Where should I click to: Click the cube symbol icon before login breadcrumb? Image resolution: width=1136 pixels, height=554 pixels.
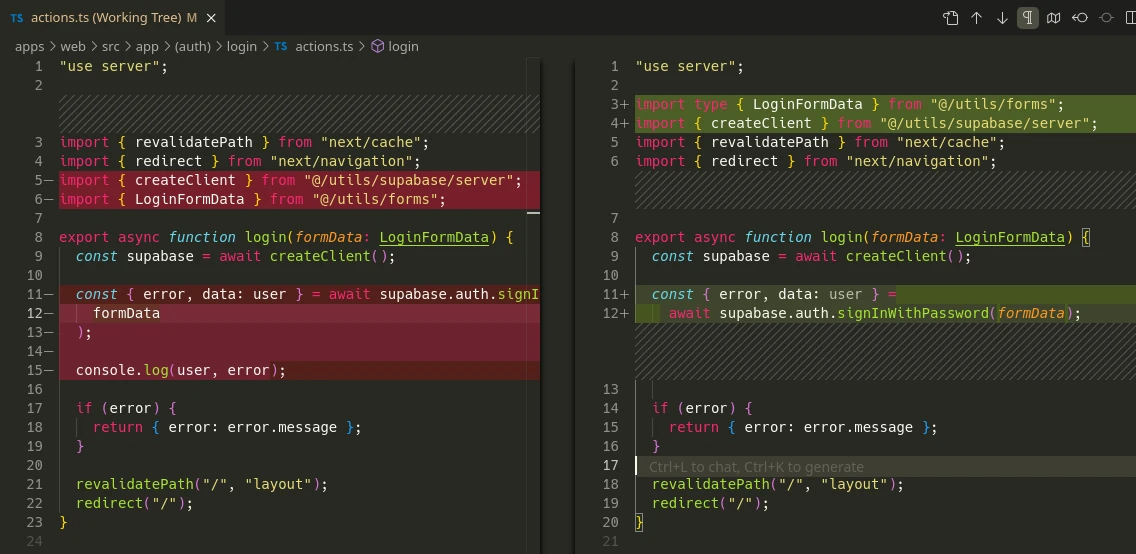(x=377, y=46)
